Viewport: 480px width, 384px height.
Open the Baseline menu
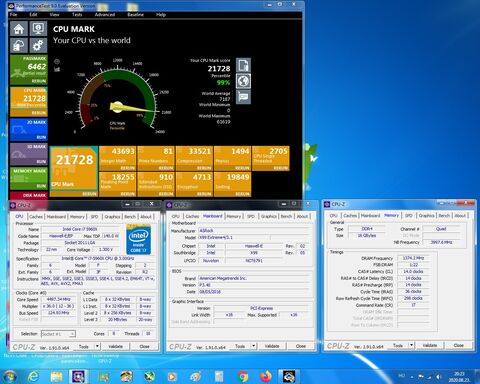point(135,15)
